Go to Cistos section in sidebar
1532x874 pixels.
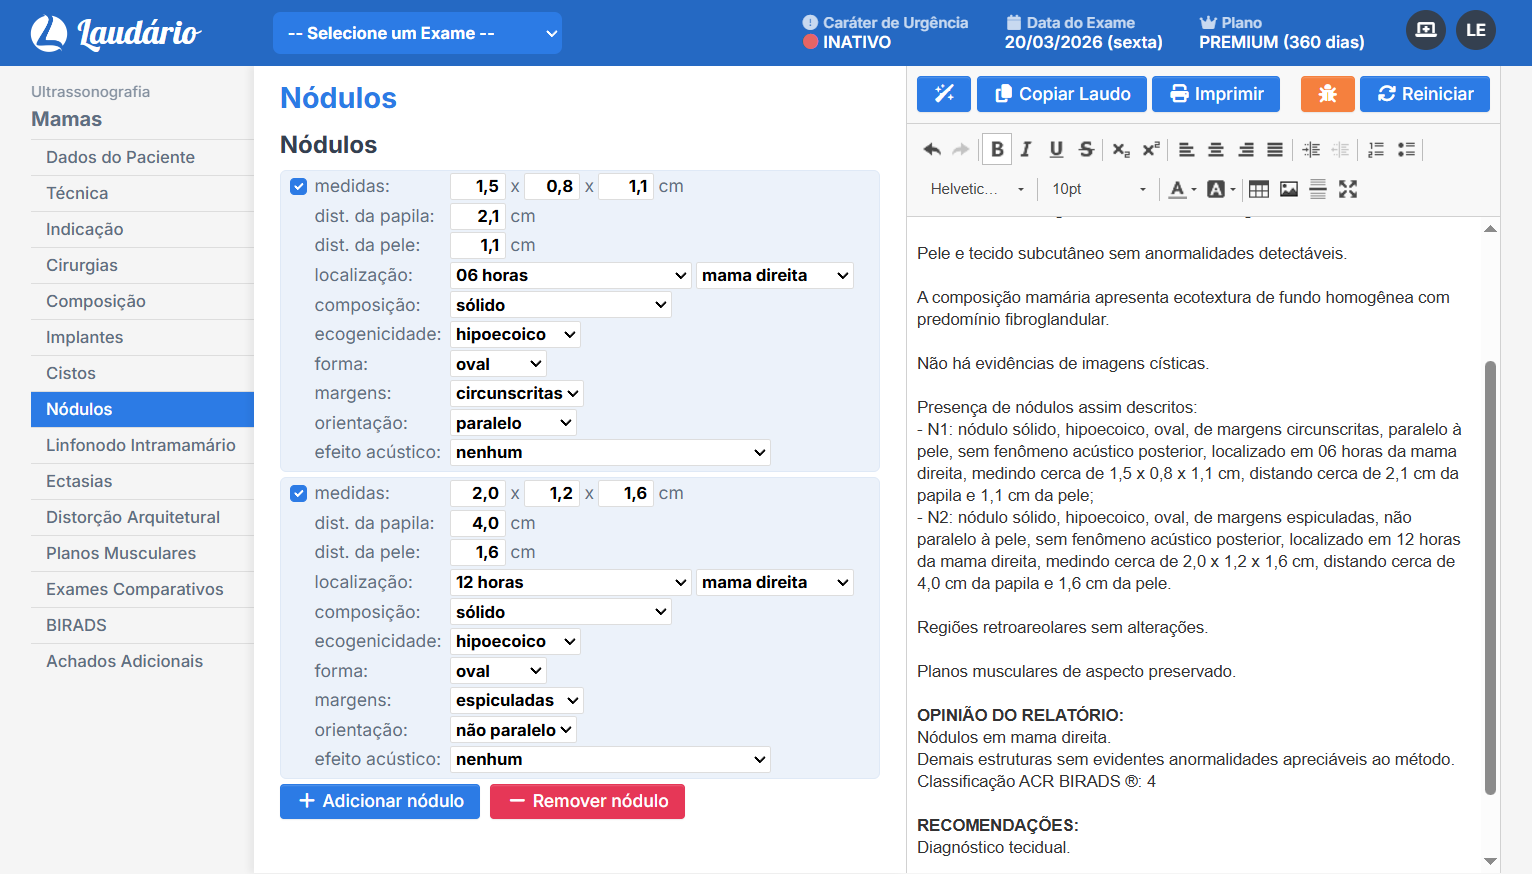71,373
